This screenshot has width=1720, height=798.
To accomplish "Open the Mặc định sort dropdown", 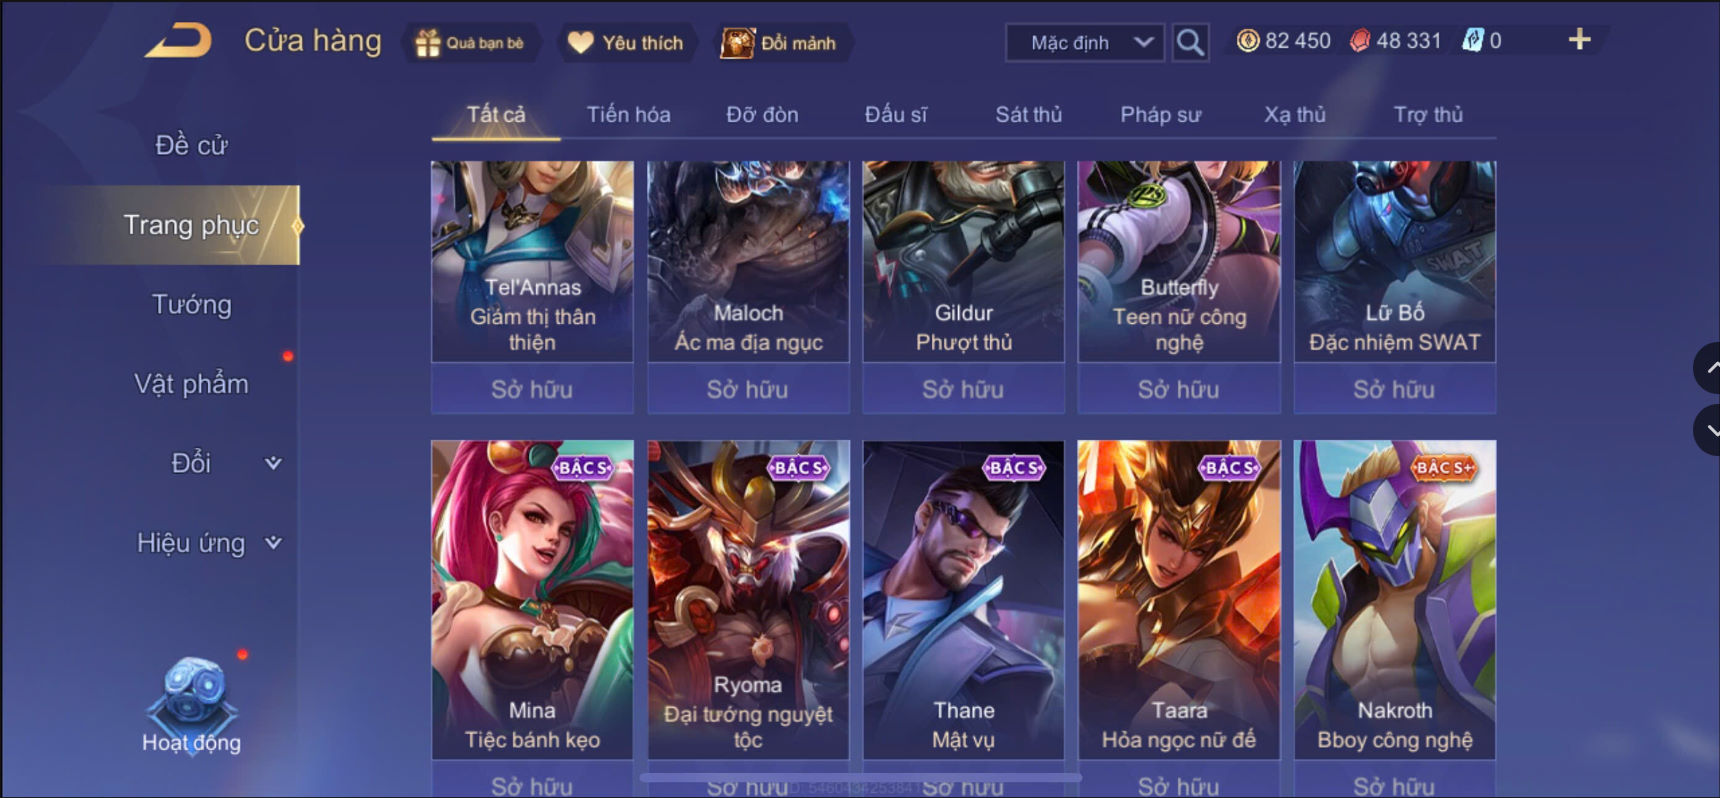I will 1085,42.
